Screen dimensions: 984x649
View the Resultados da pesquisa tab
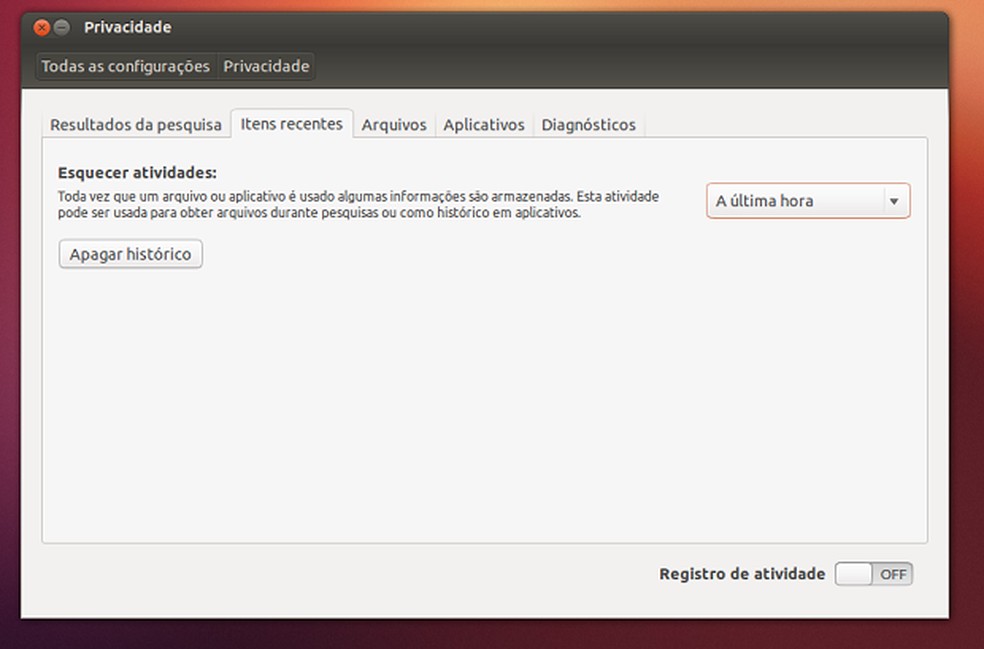click(136, 125)
